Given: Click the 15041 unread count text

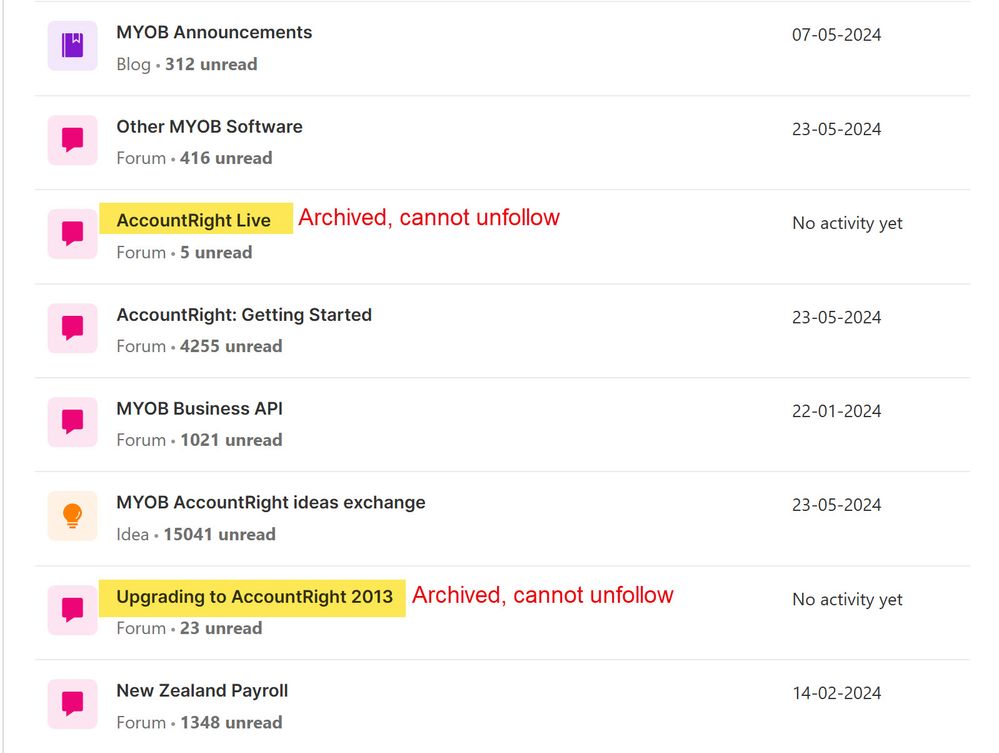Looking at the screenshot, I should [x=219, y=534].
